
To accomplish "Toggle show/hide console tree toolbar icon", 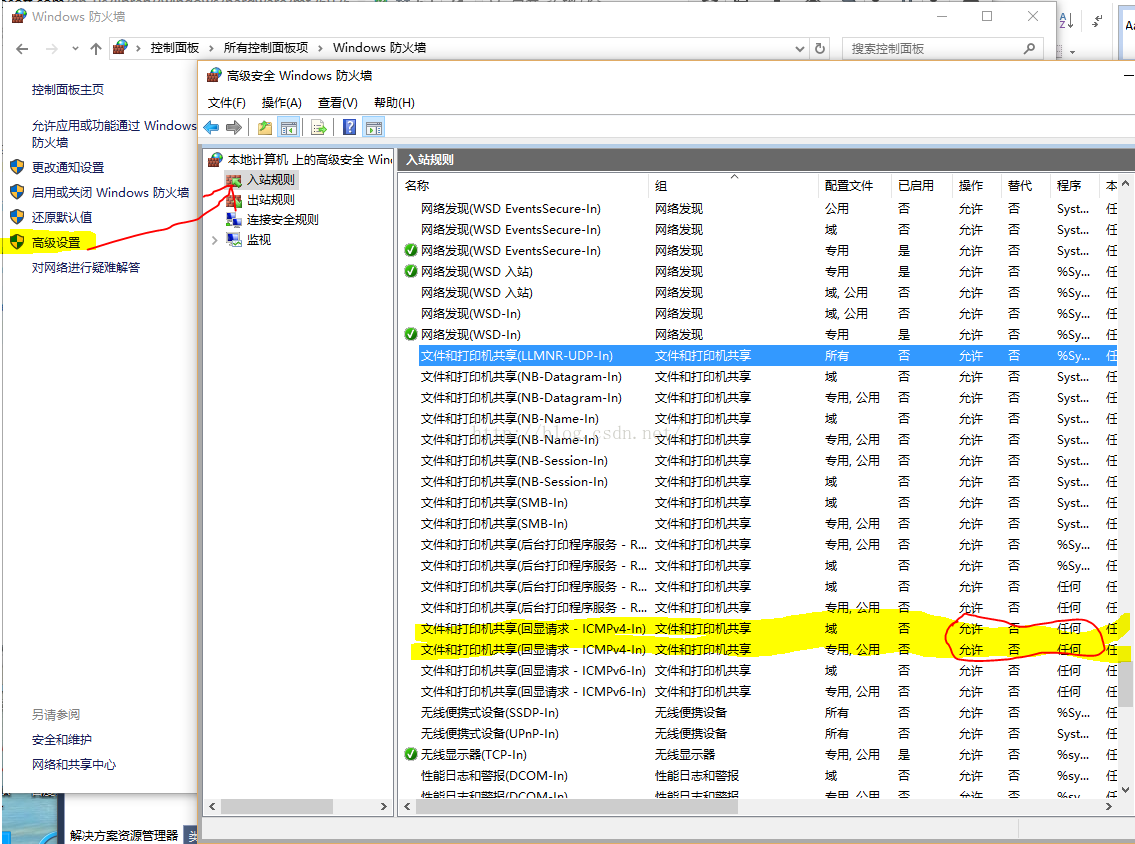I will 289,128.
